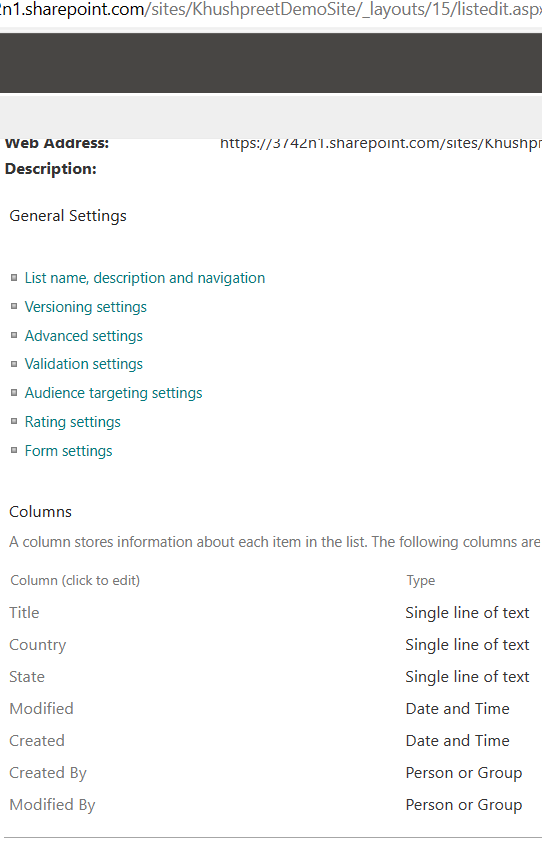Edit the Country column
The image size is (542, 842).
click(38, 645)
